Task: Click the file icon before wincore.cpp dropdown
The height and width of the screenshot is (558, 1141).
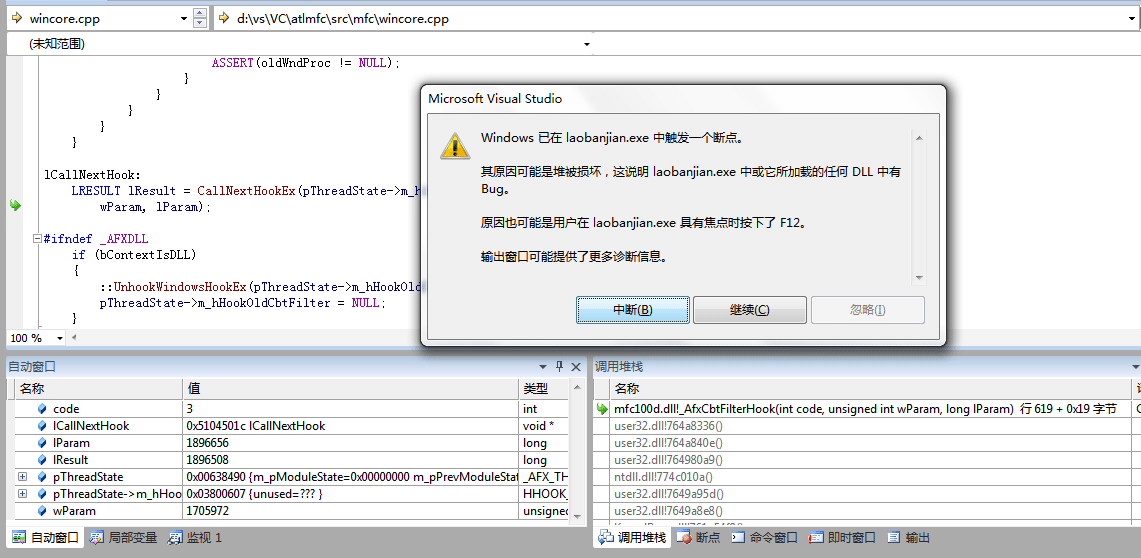Action: click(x=17, y=19)
